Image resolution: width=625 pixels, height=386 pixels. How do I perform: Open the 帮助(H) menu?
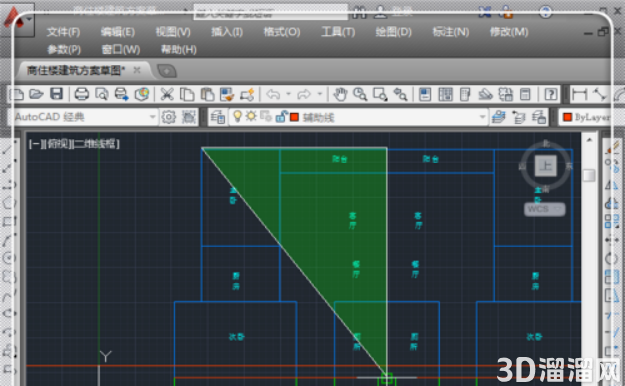[179, 50]
